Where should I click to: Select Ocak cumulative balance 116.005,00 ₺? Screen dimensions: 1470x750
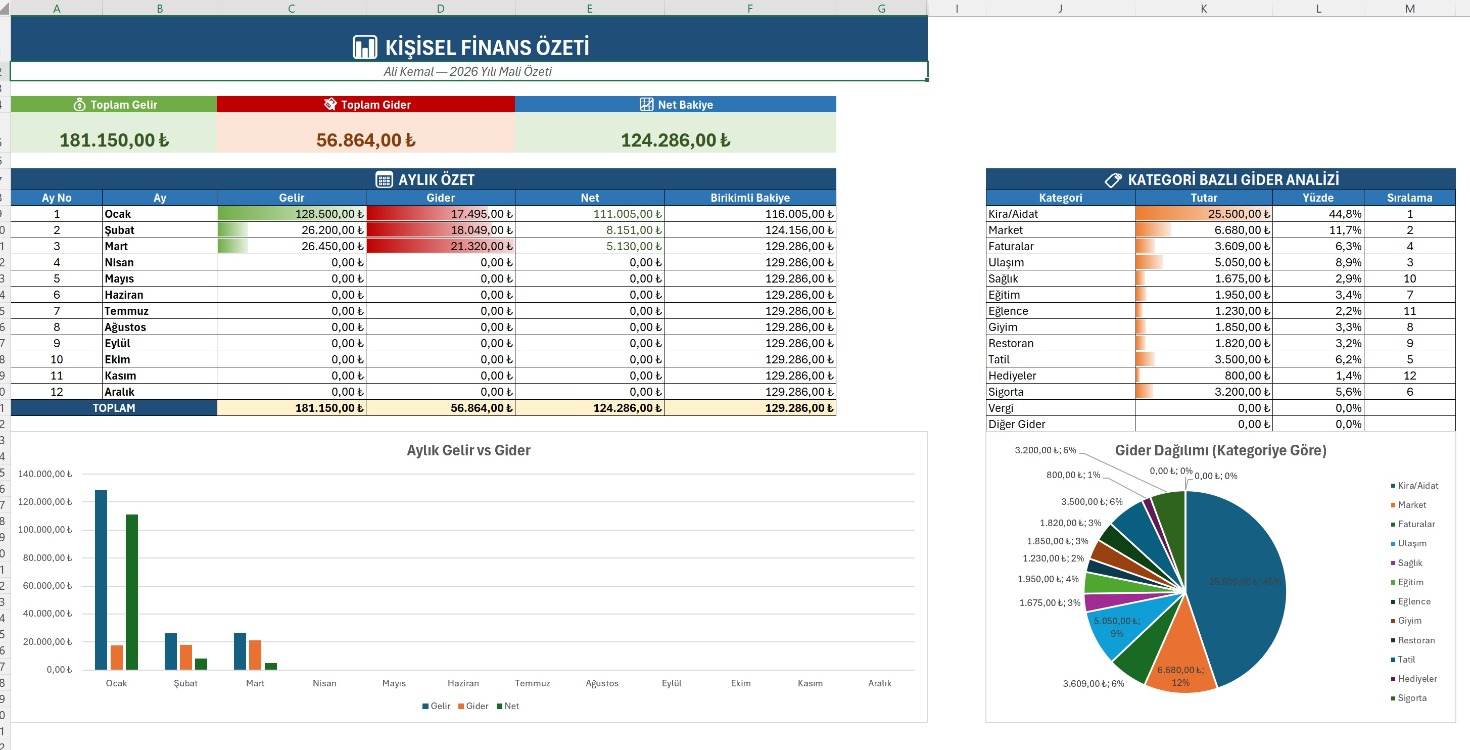pyautogui.click(x=750, y=214)
